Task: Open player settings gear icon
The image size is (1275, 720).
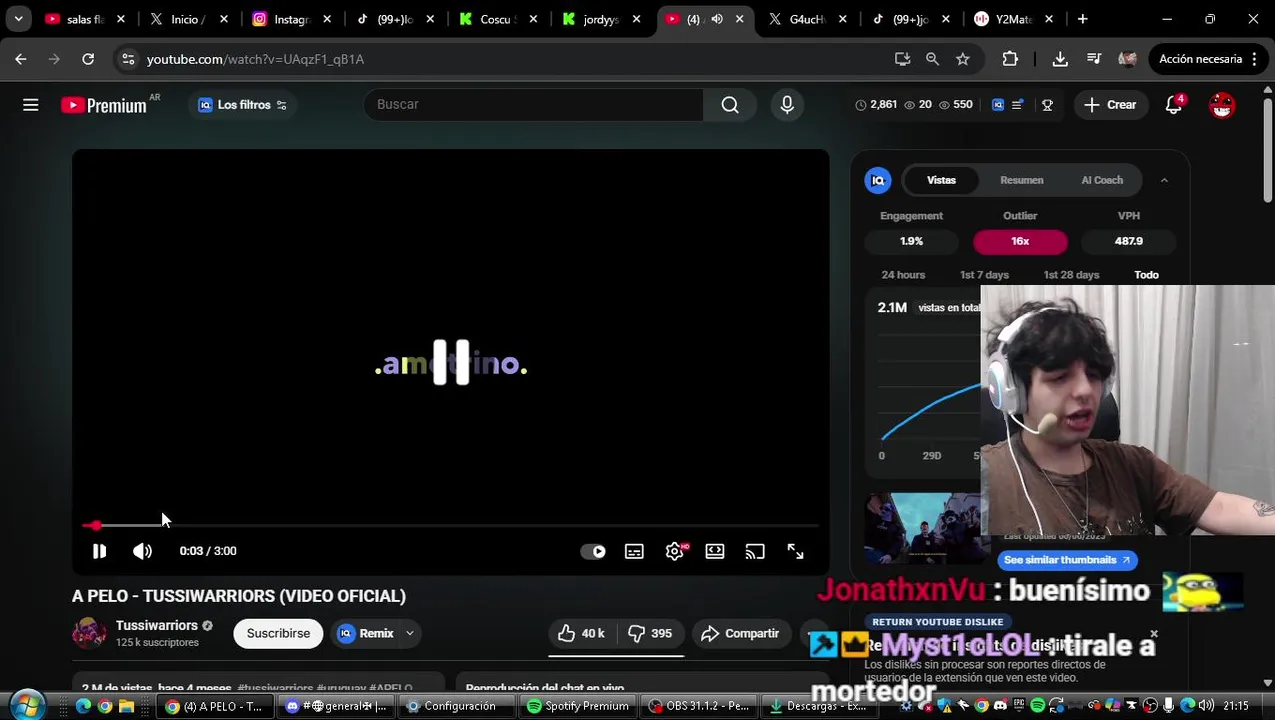Action: pyautogui.click(x=675, y=551)
